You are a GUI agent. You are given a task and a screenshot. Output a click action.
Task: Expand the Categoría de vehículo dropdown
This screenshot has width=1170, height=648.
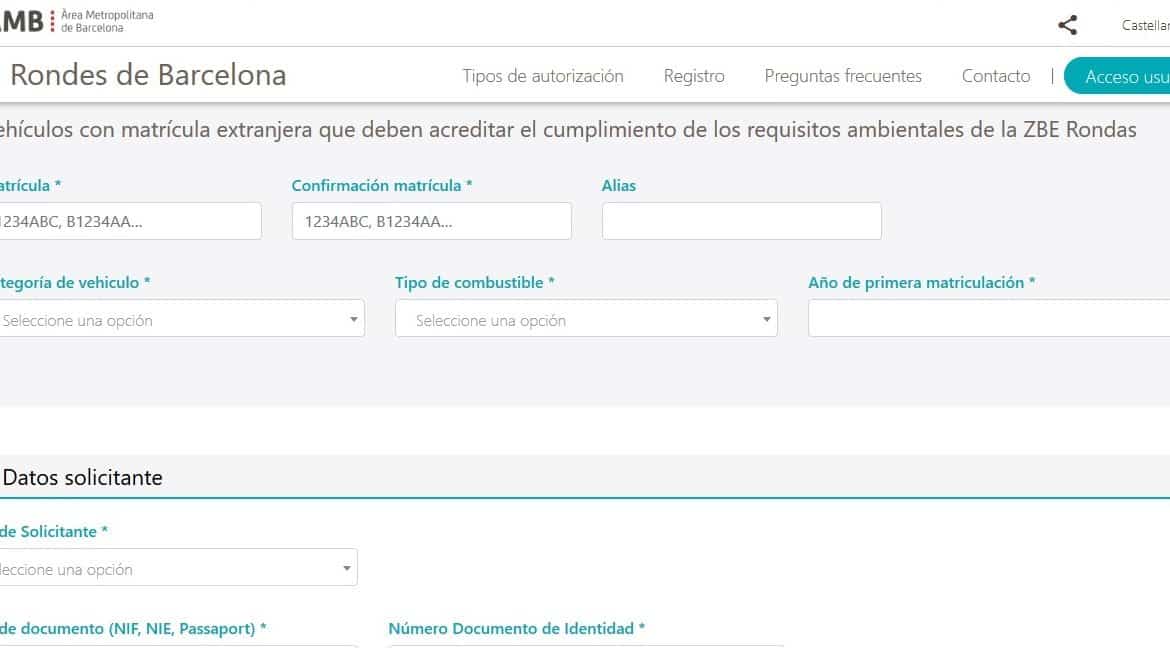pyautogui.click(x=182, y=319)
